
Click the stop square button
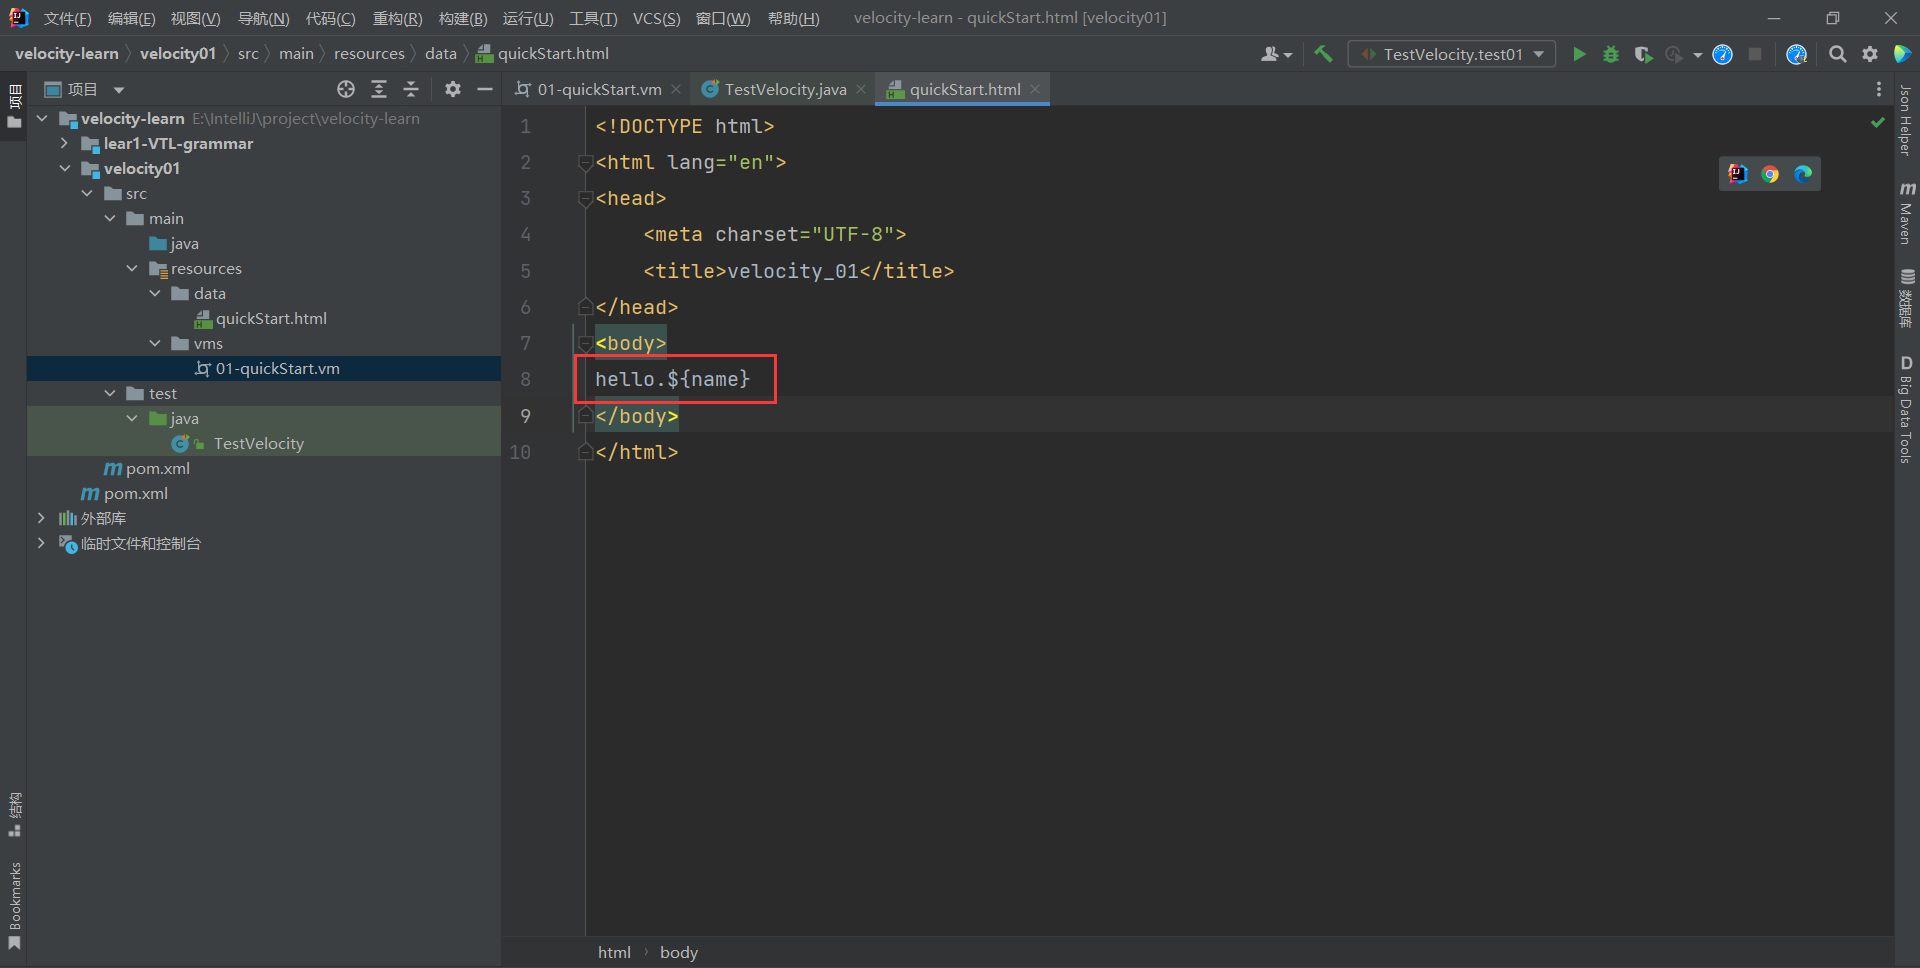tap(1755, 54)
